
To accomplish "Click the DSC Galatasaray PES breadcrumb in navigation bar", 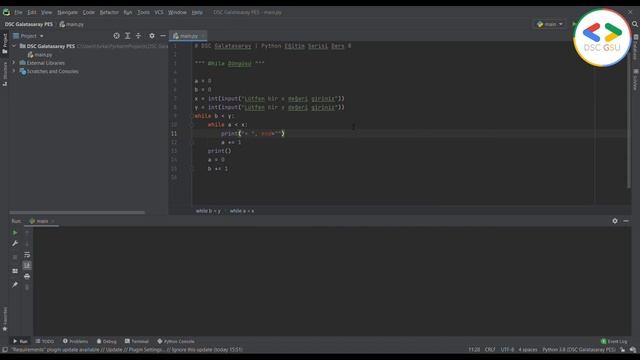I will coord(29,24).
